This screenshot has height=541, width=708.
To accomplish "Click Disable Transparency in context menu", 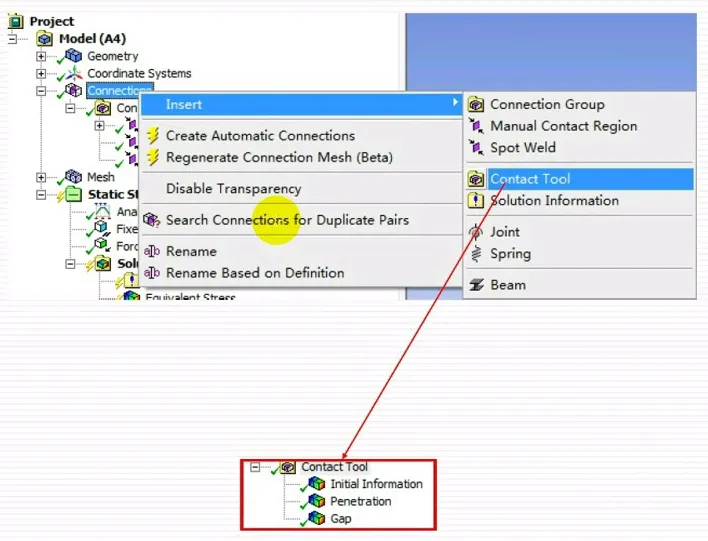I will pyautogui.click(x=233, y=188).
